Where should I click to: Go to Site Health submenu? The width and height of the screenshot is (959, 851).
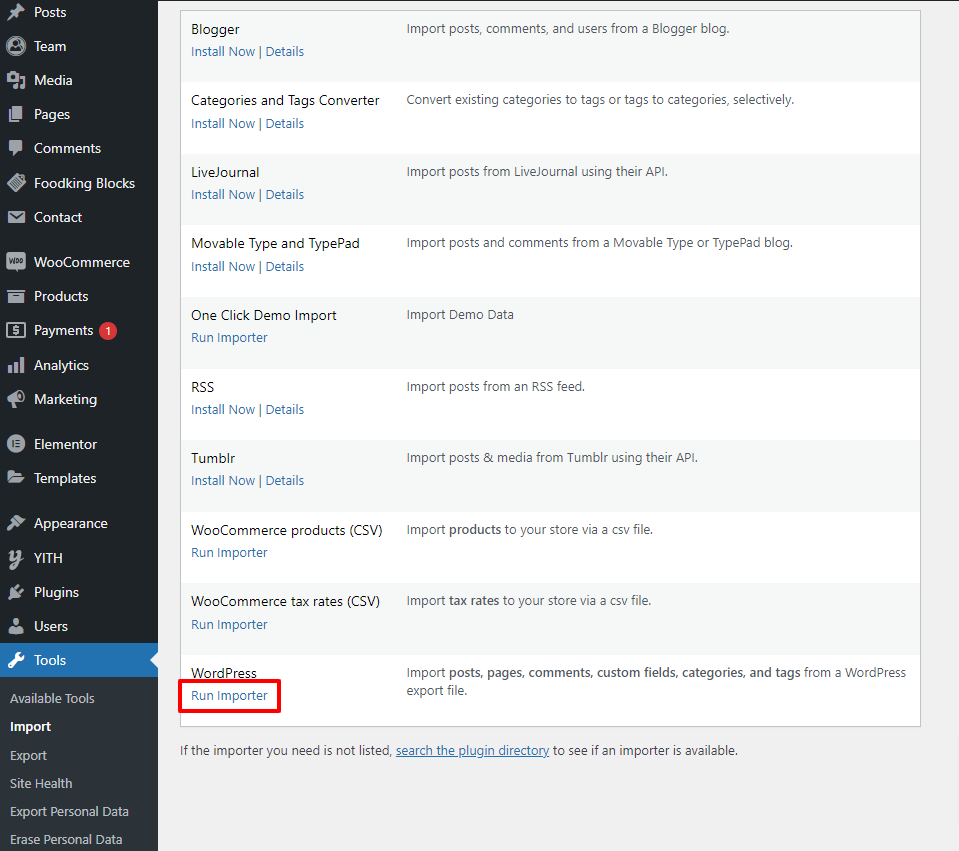click(41, 783)
